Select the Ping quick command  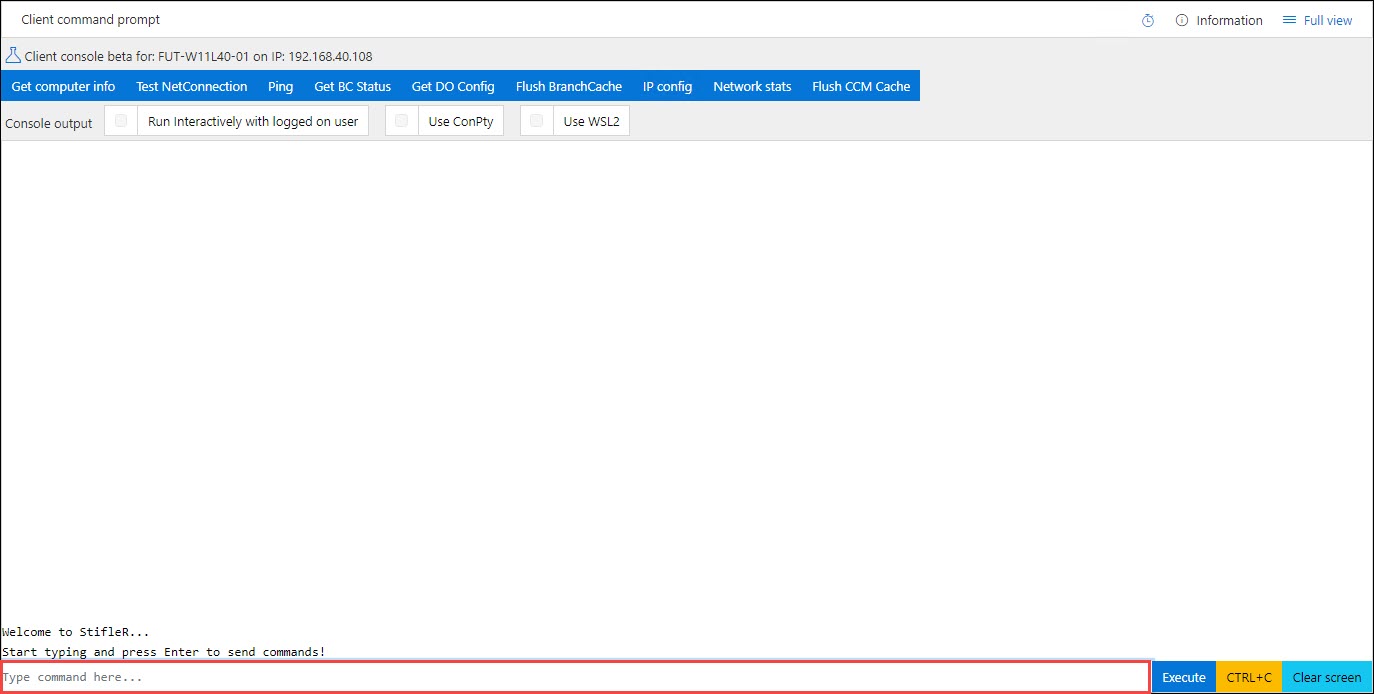coord(280,86)
